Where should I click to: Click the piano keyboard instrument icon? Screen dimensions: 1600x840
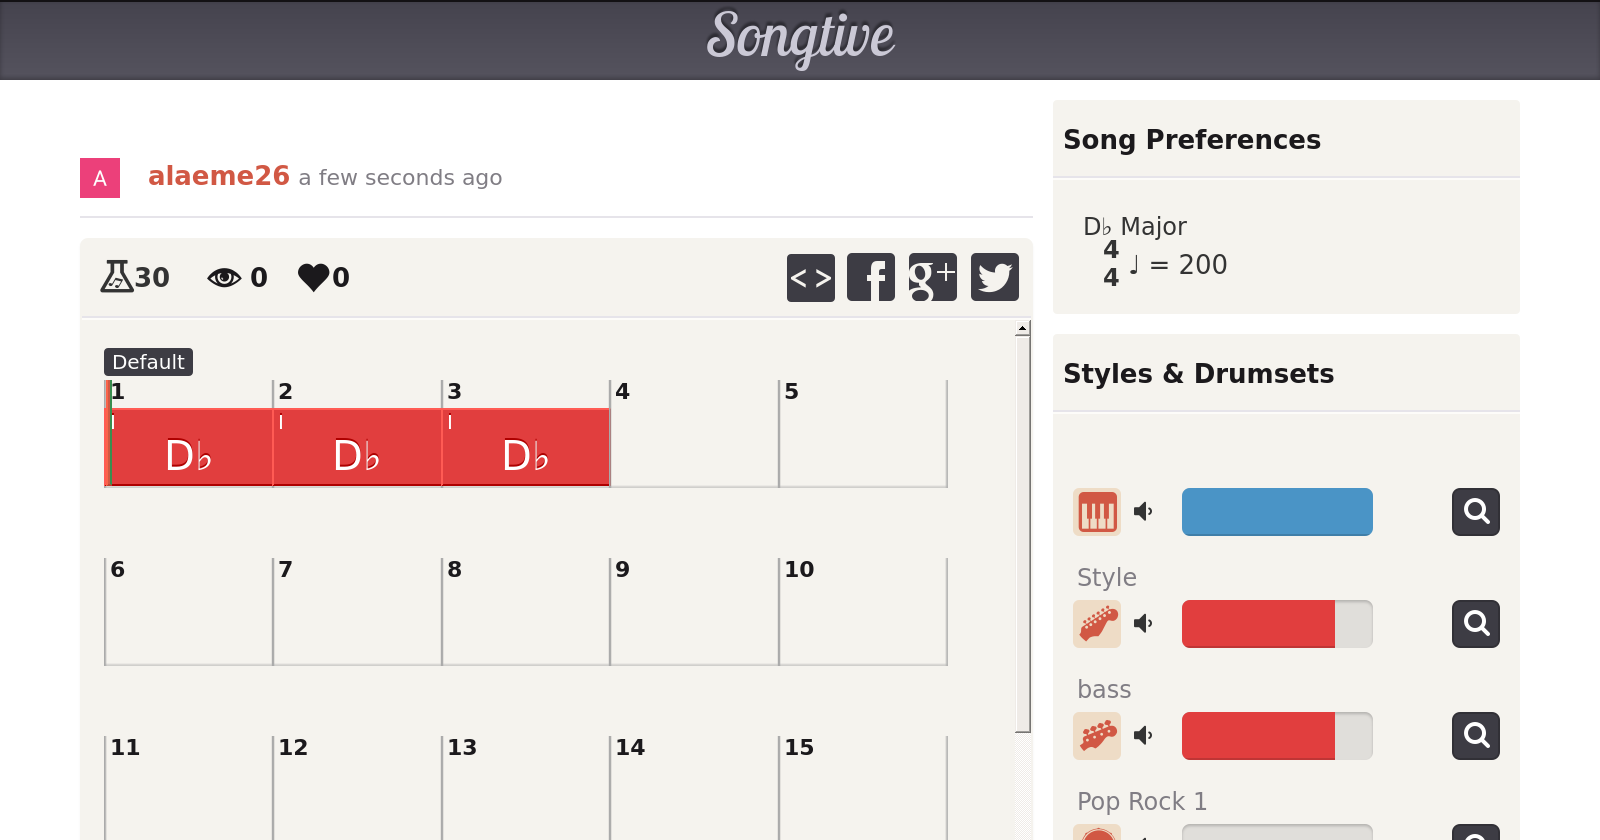[1097, 512]
